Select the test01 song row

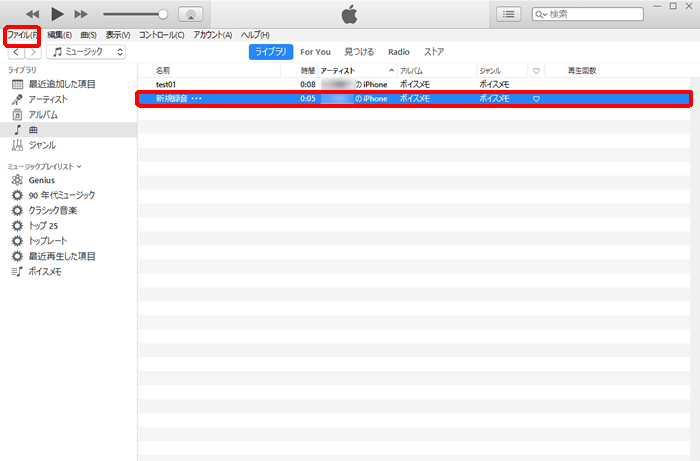tap(414, 84)
